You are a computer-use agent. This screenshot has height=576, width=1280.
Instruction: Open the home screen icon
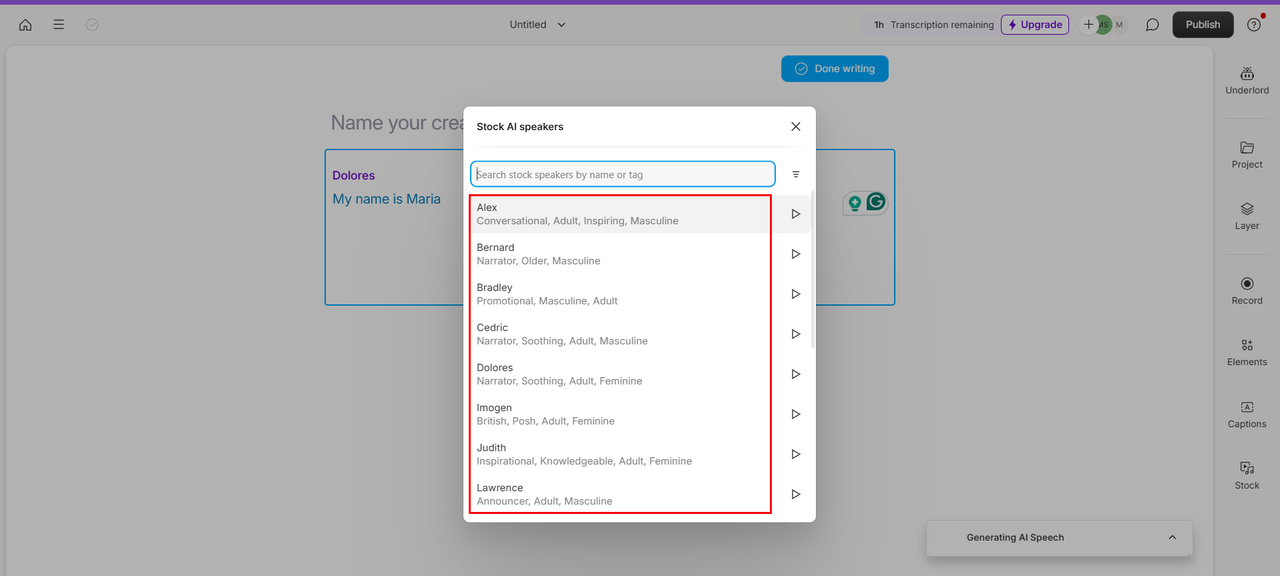(x=25, y=25)
